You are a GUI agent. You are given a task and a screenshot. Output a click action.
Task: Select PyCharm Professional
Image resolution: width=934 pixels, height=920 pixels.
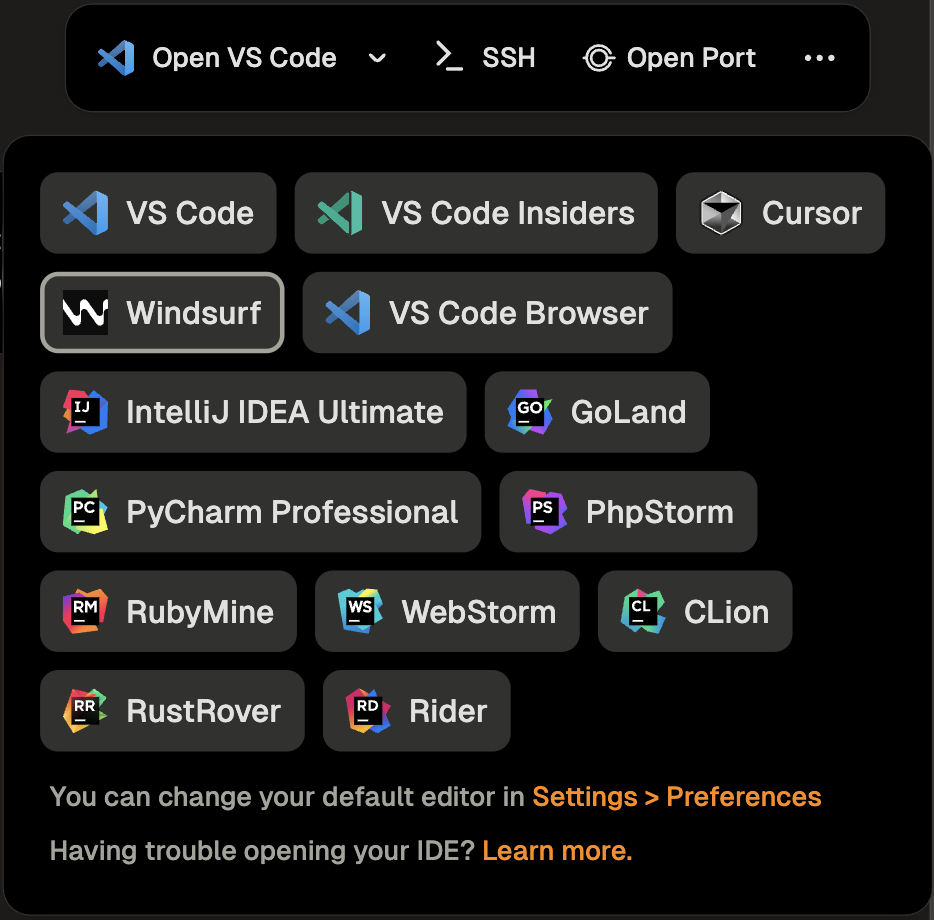(x=260, y=511)
